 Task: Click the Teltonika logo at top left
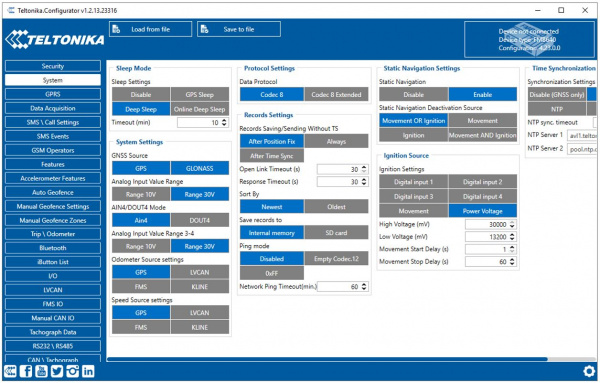tap(54, 39)
